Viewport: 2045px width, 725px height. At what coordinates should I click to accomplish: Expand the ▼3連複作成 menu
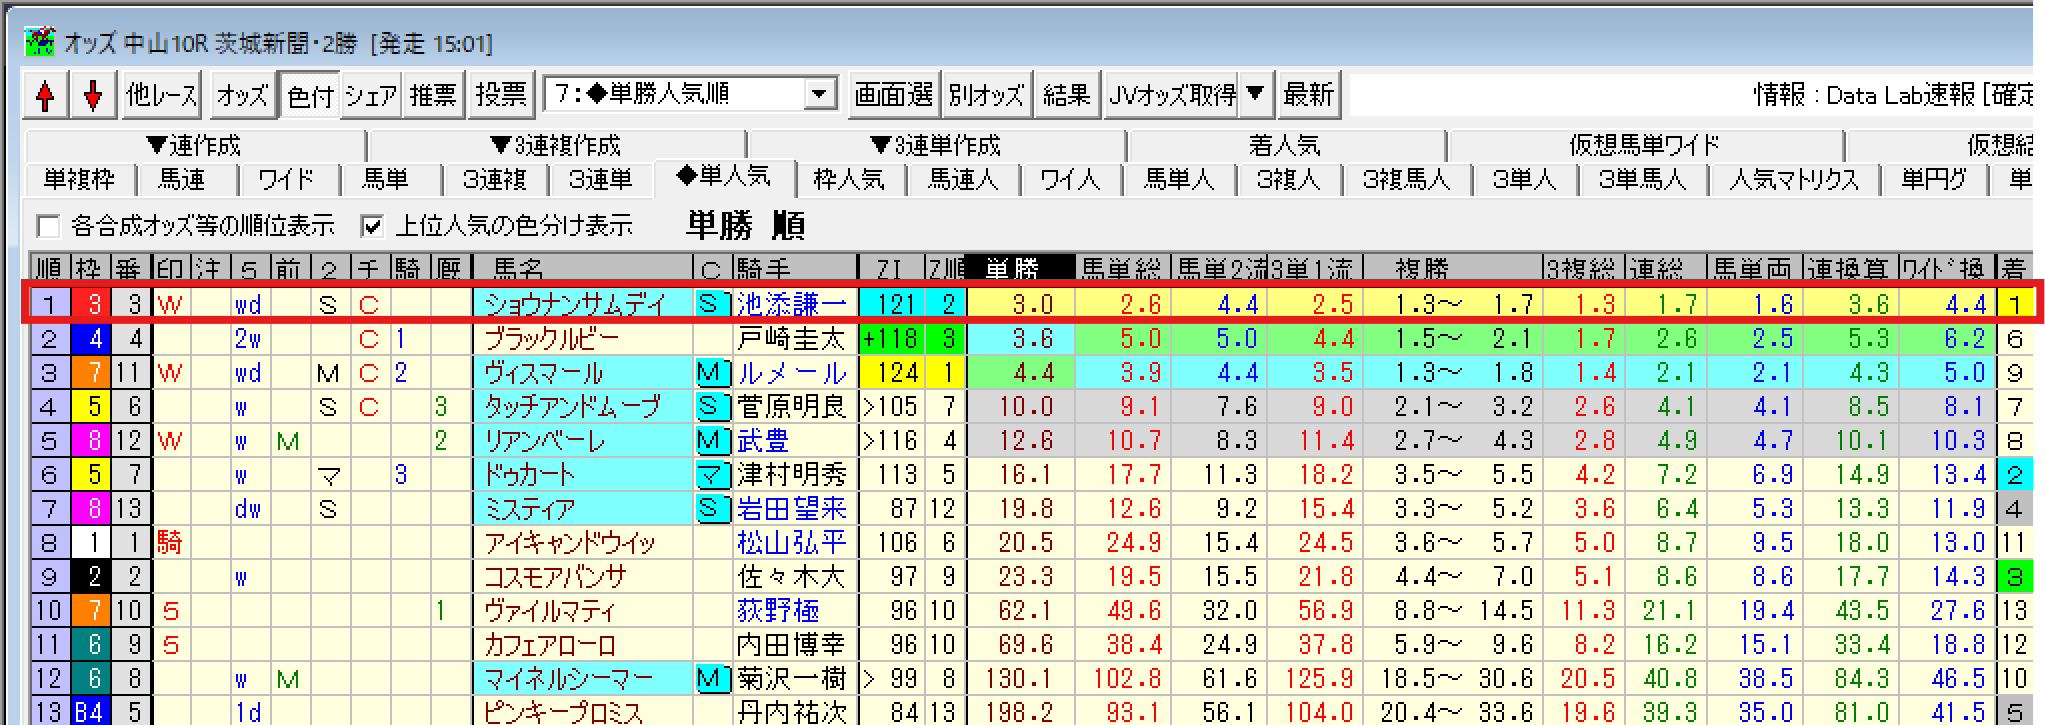click(555, 146)
